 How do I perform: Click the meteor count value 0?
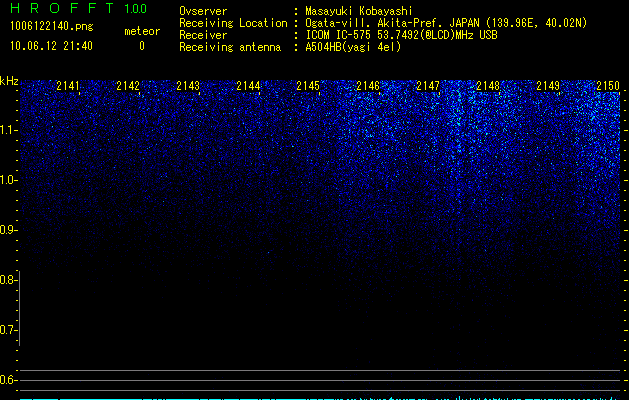(142, 46)
